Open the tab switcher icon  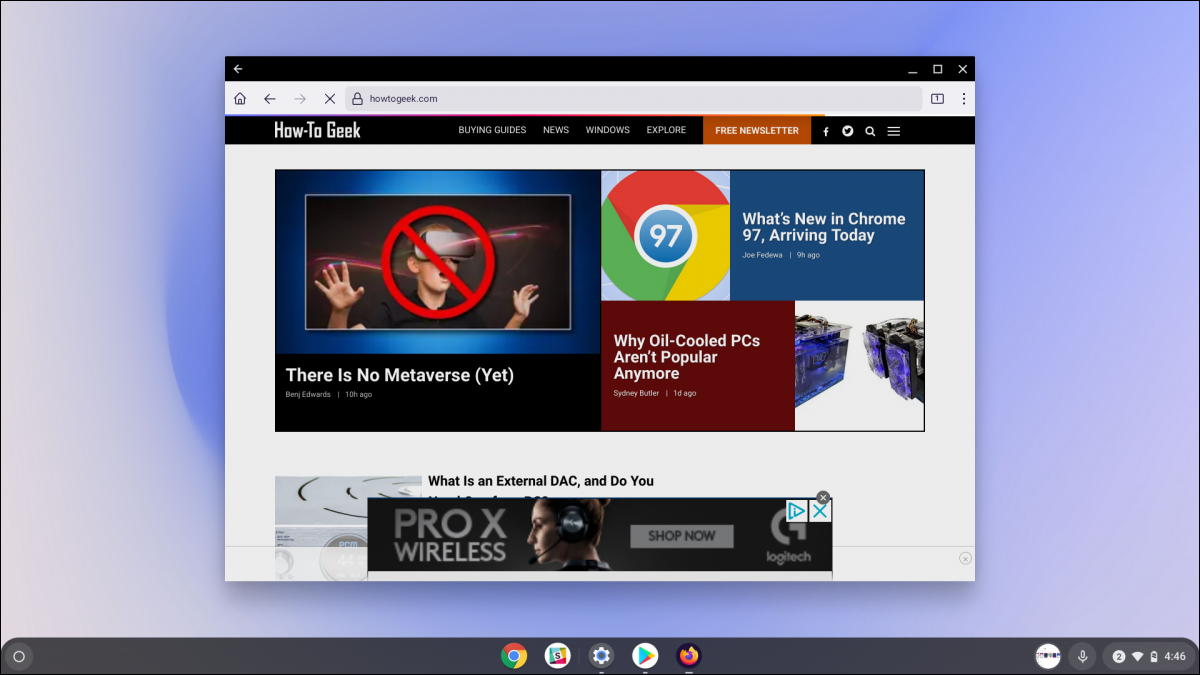937,99
